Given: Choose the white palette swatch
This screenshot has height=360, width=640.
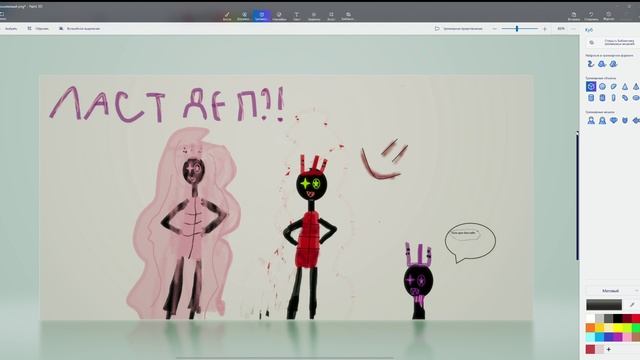Looking at the screenshot, I should coord(590,318).
